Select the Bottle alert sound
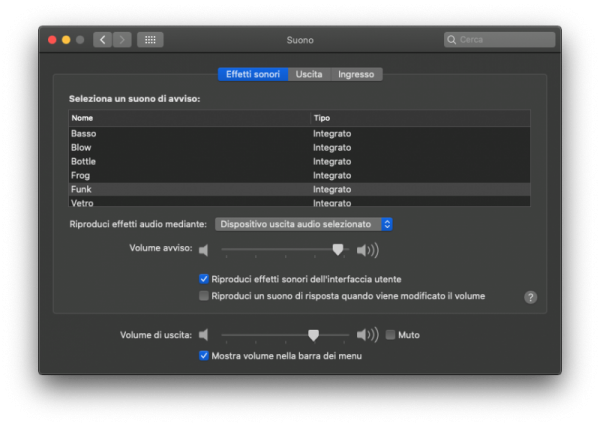Image resolution: width=600 pixels, height=426 pixels. click(300, 162)
